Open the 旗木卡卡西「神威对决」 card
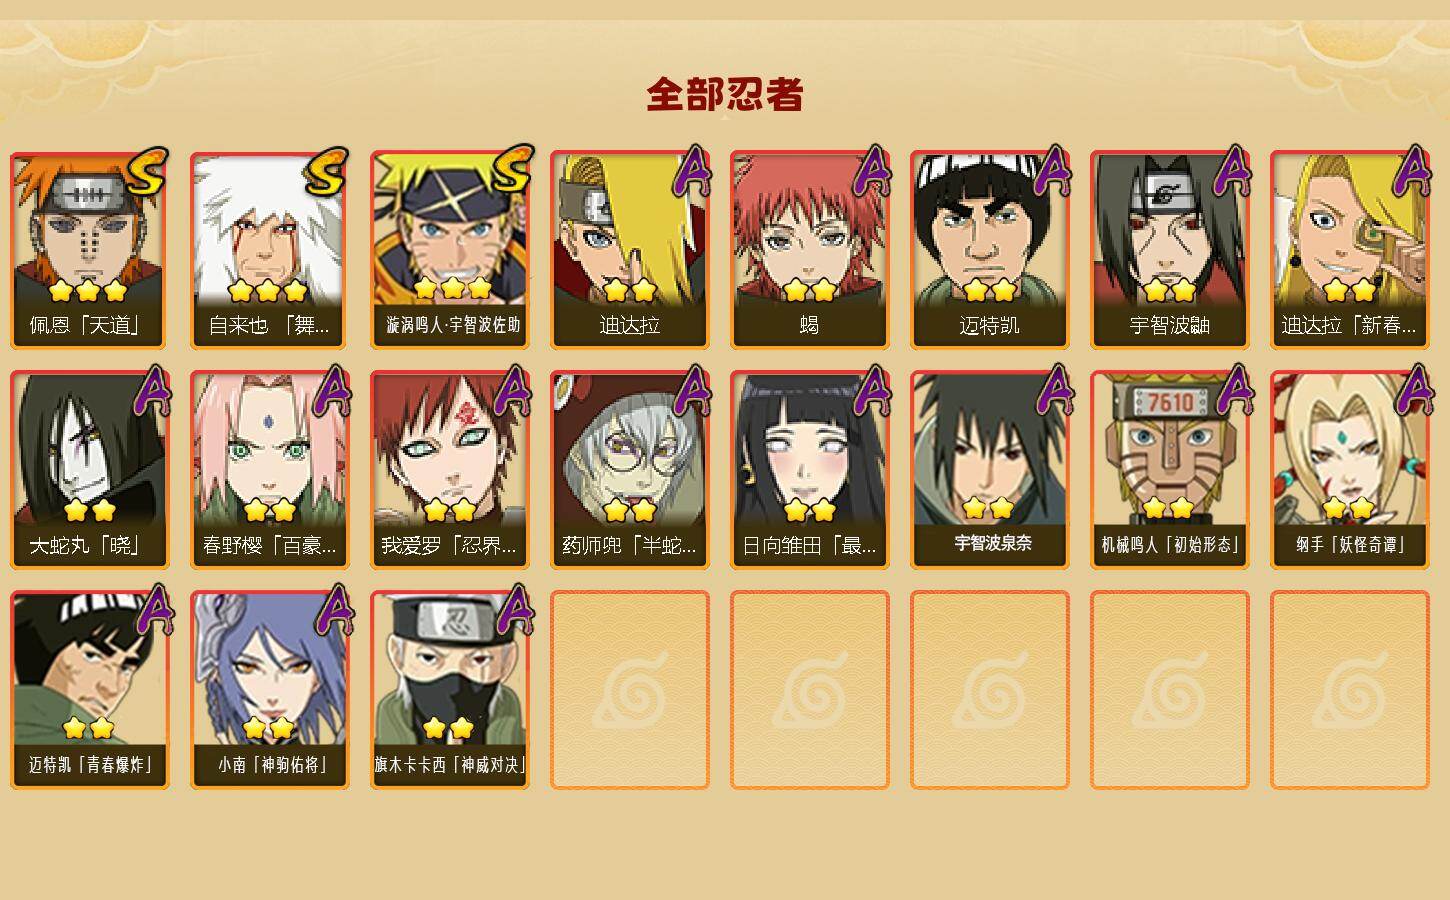 click(450, 690)
